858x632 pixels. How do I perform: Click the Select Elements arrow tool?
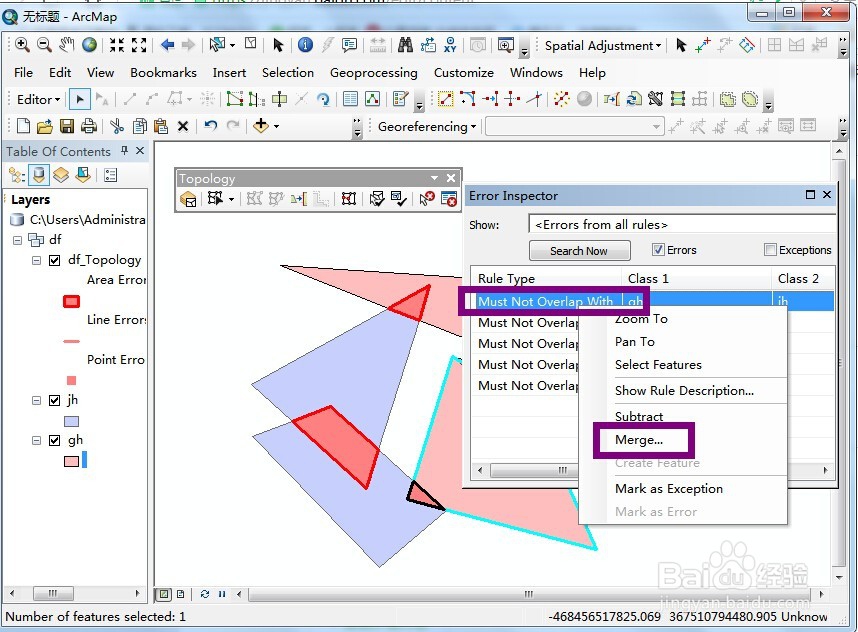pyautogui.click(x=278, y=45)
